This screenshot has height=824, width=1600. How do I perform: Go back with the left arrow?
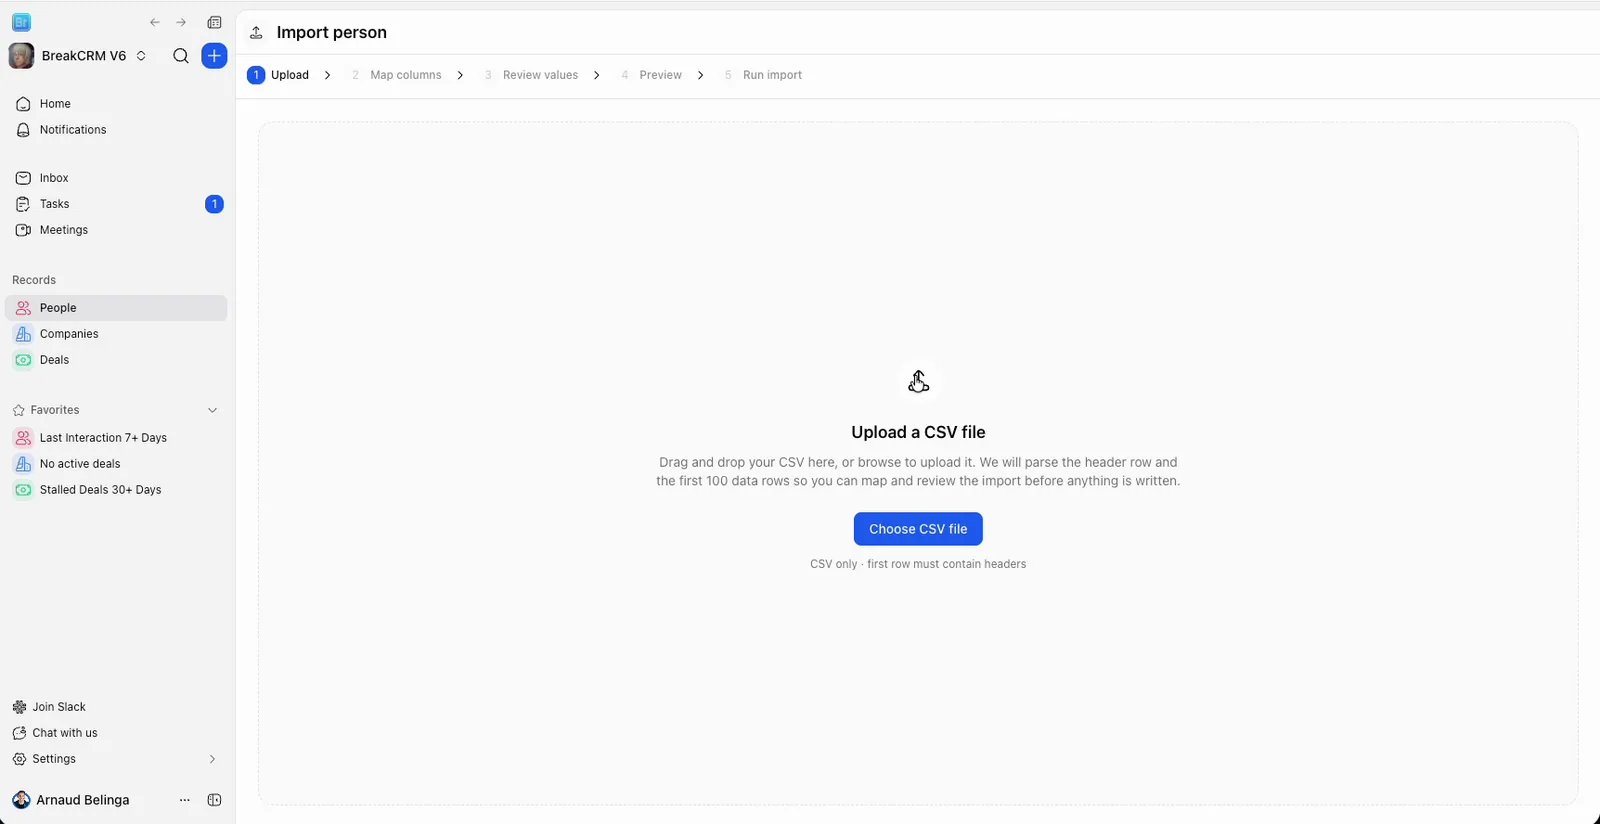155,22
